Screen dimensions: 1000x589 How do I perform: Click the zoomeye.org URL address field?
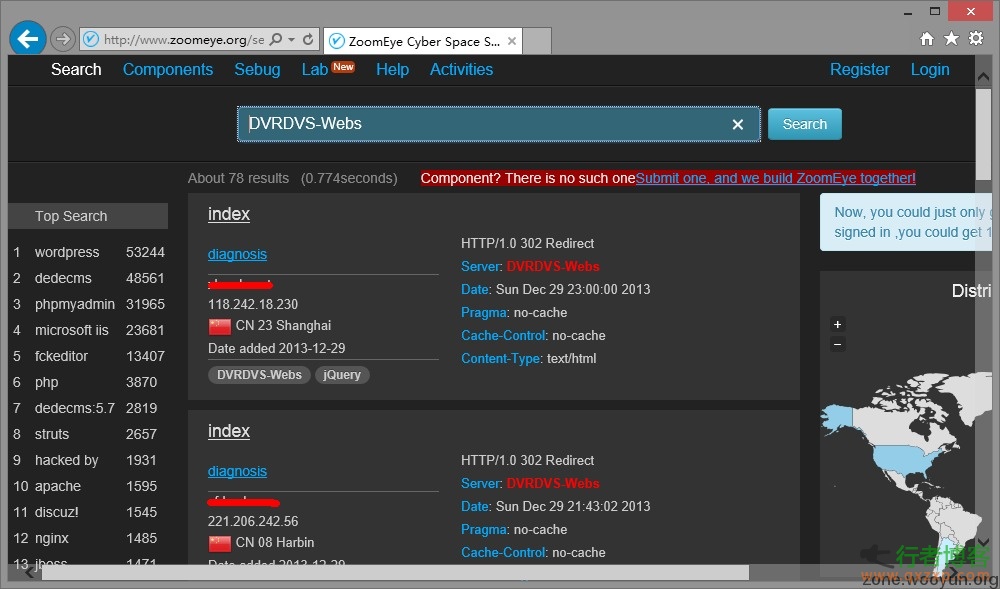[x=184, y=40]
